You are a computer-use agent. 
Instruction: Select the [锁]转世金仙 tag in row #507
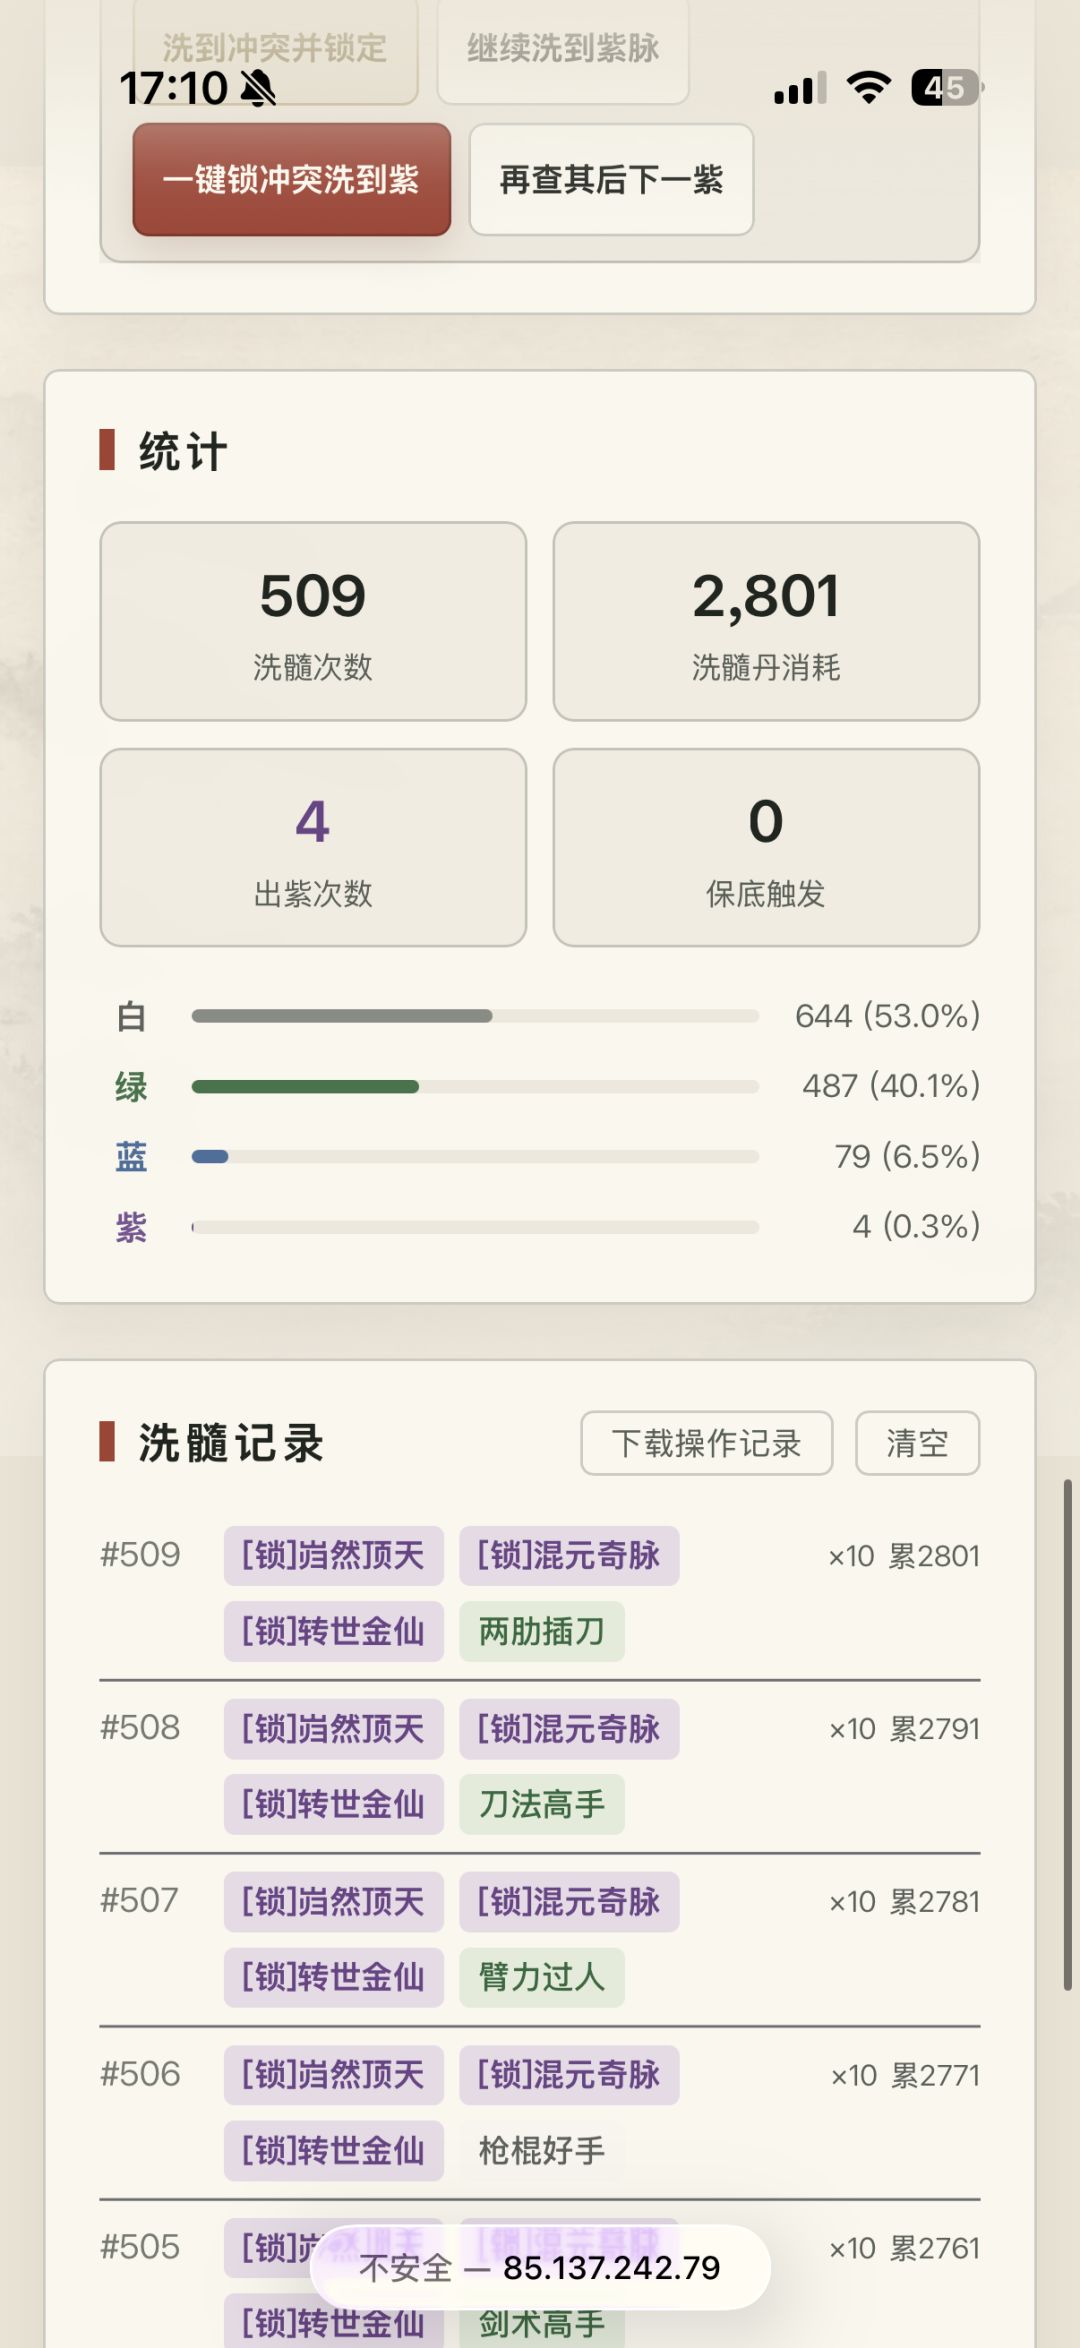click(334, 1978)
